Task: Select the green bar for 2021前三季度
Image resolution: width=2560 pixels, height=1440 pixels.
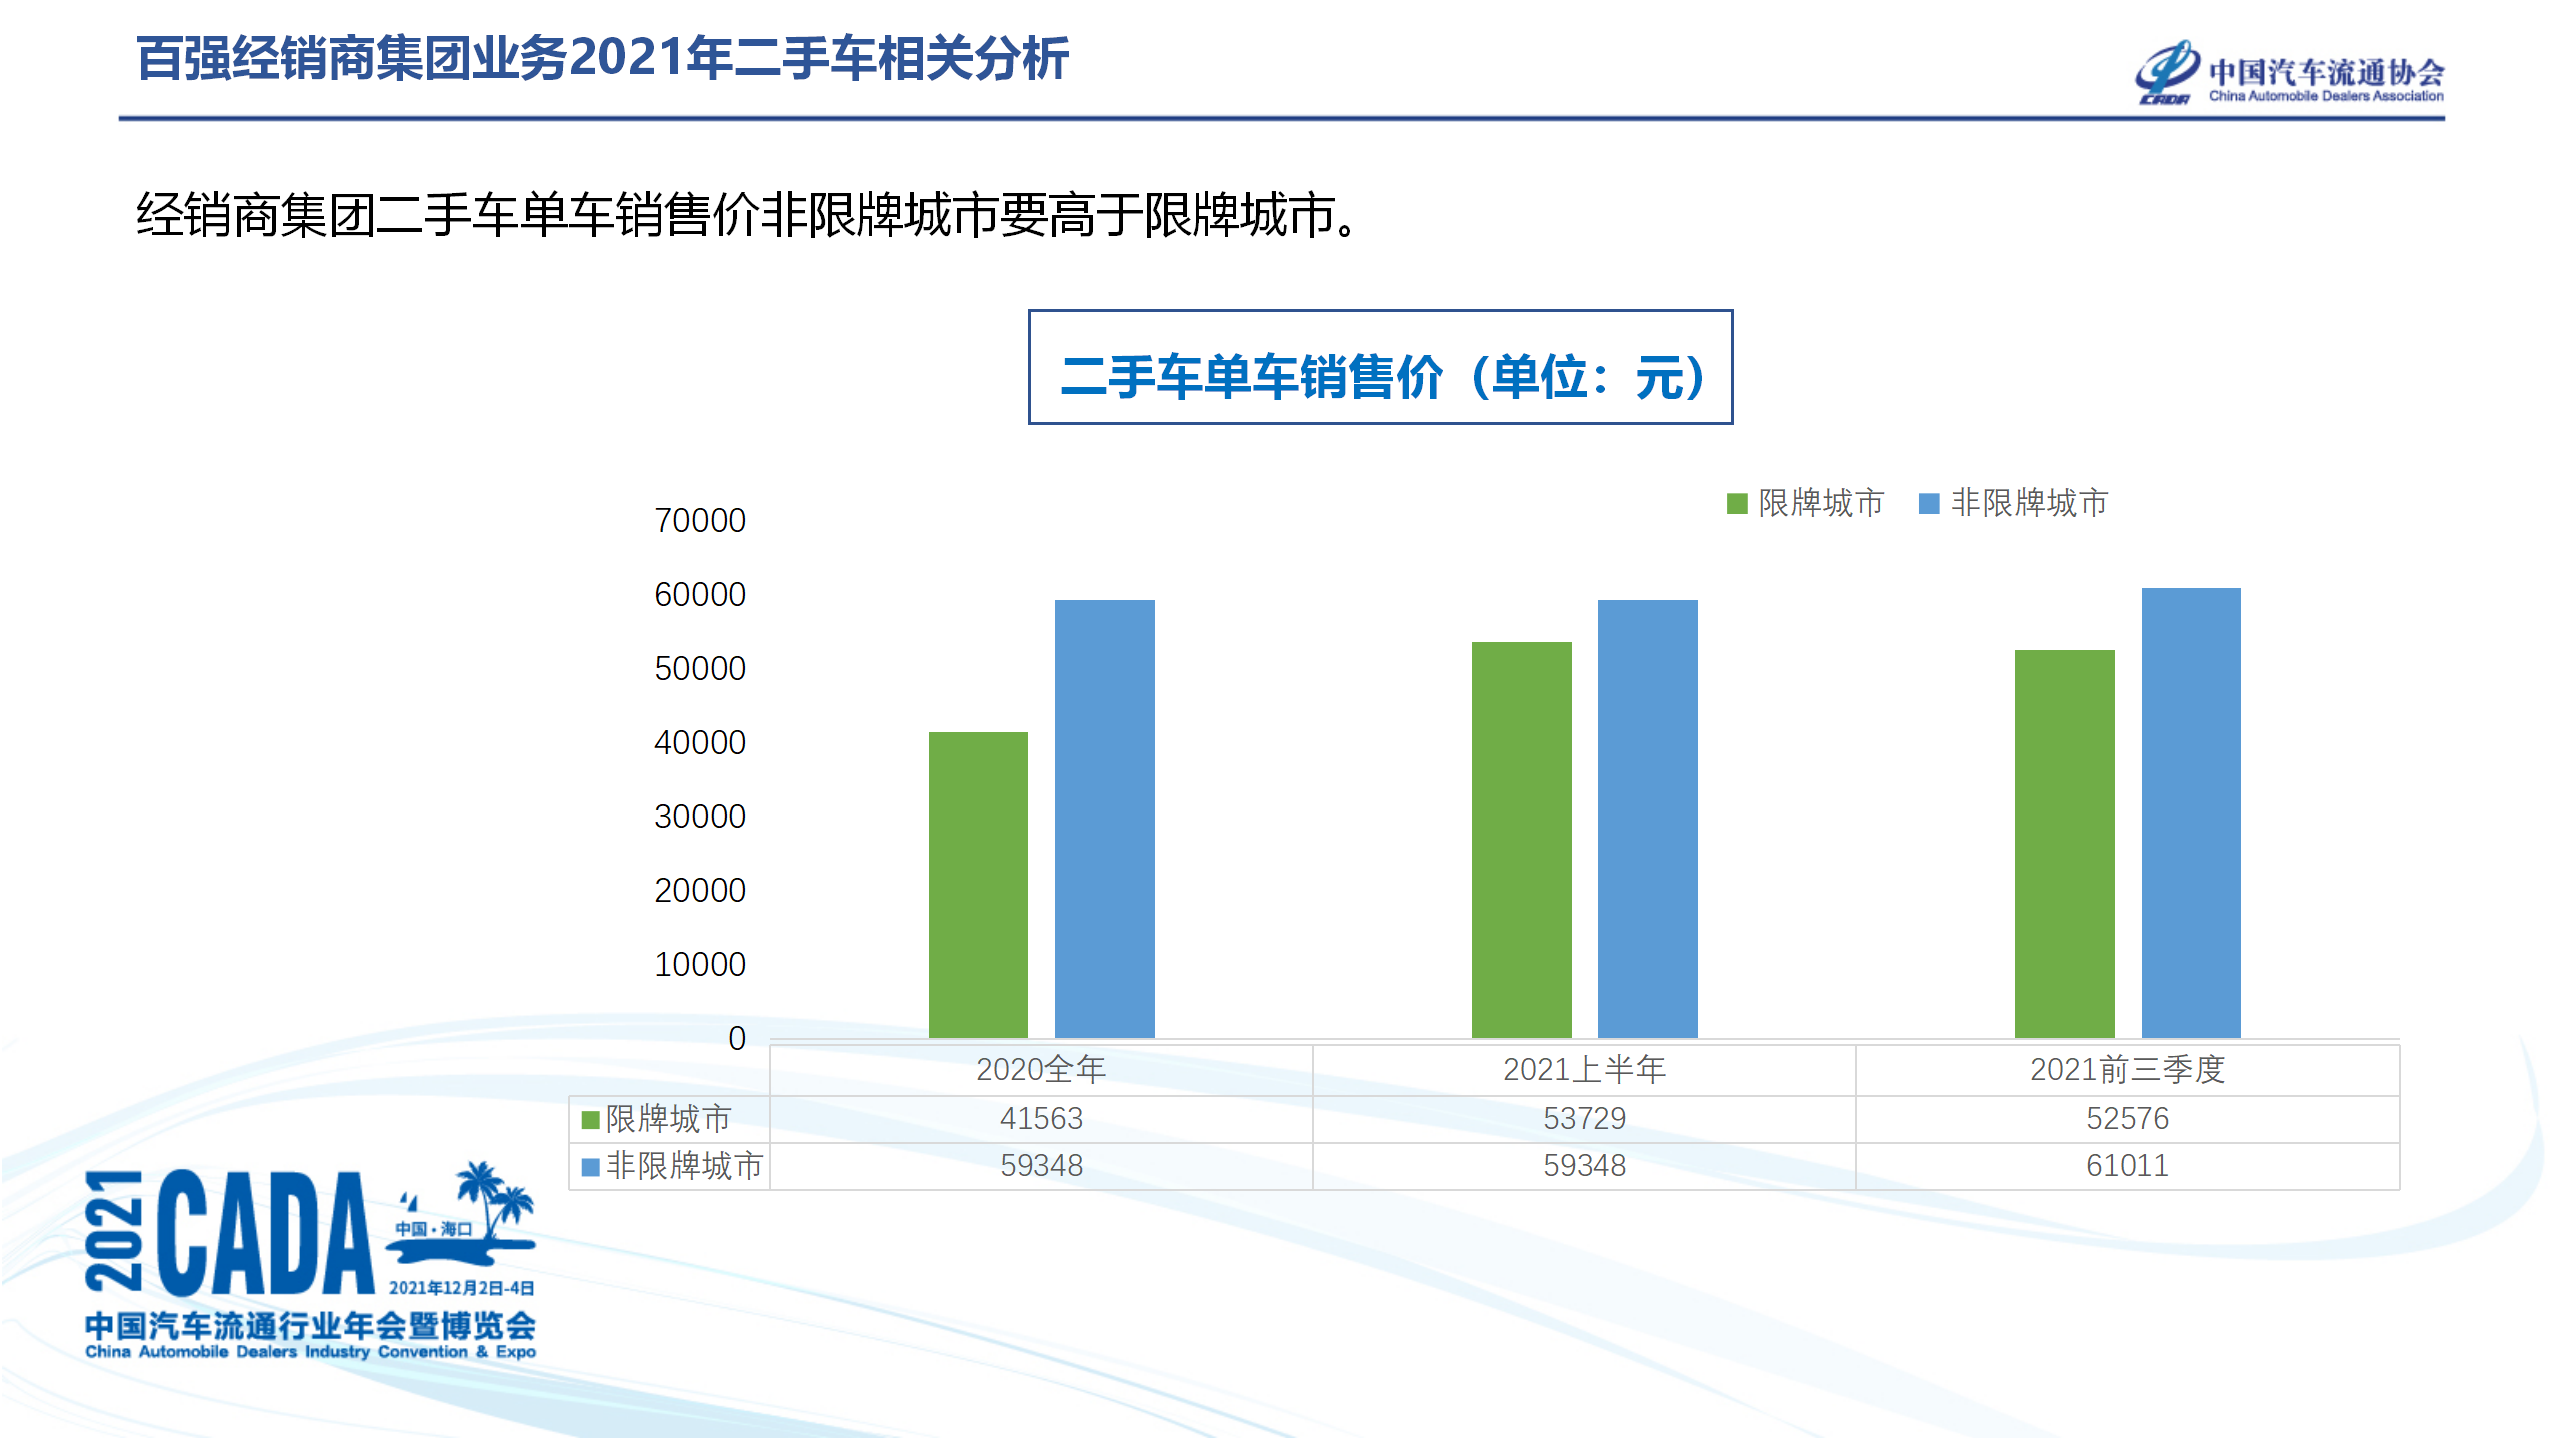Action: click(x=2064, y=845)
